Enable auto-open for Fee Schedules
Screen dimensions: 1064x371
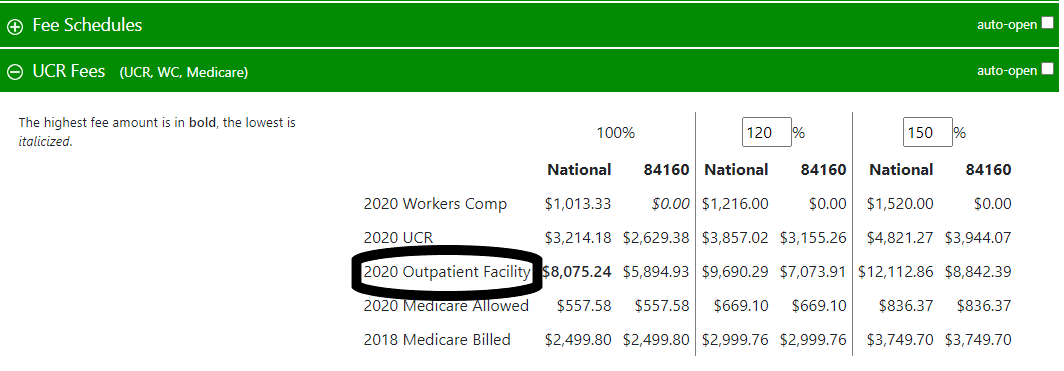(1047, 24)
